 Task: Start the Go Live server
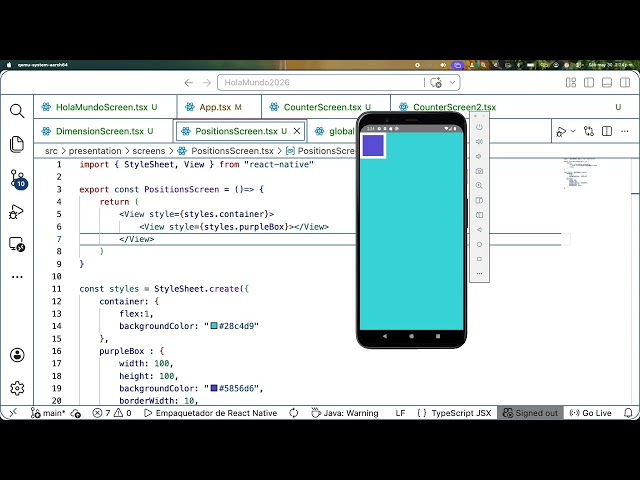590,413
